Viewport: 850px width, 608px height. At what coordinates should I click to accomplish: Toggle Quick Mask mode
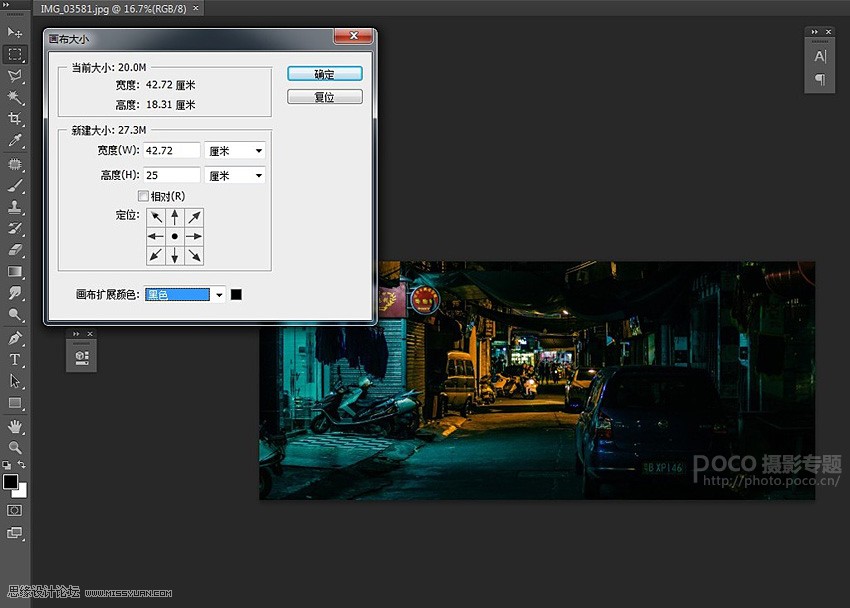click(x=15, y=510)
